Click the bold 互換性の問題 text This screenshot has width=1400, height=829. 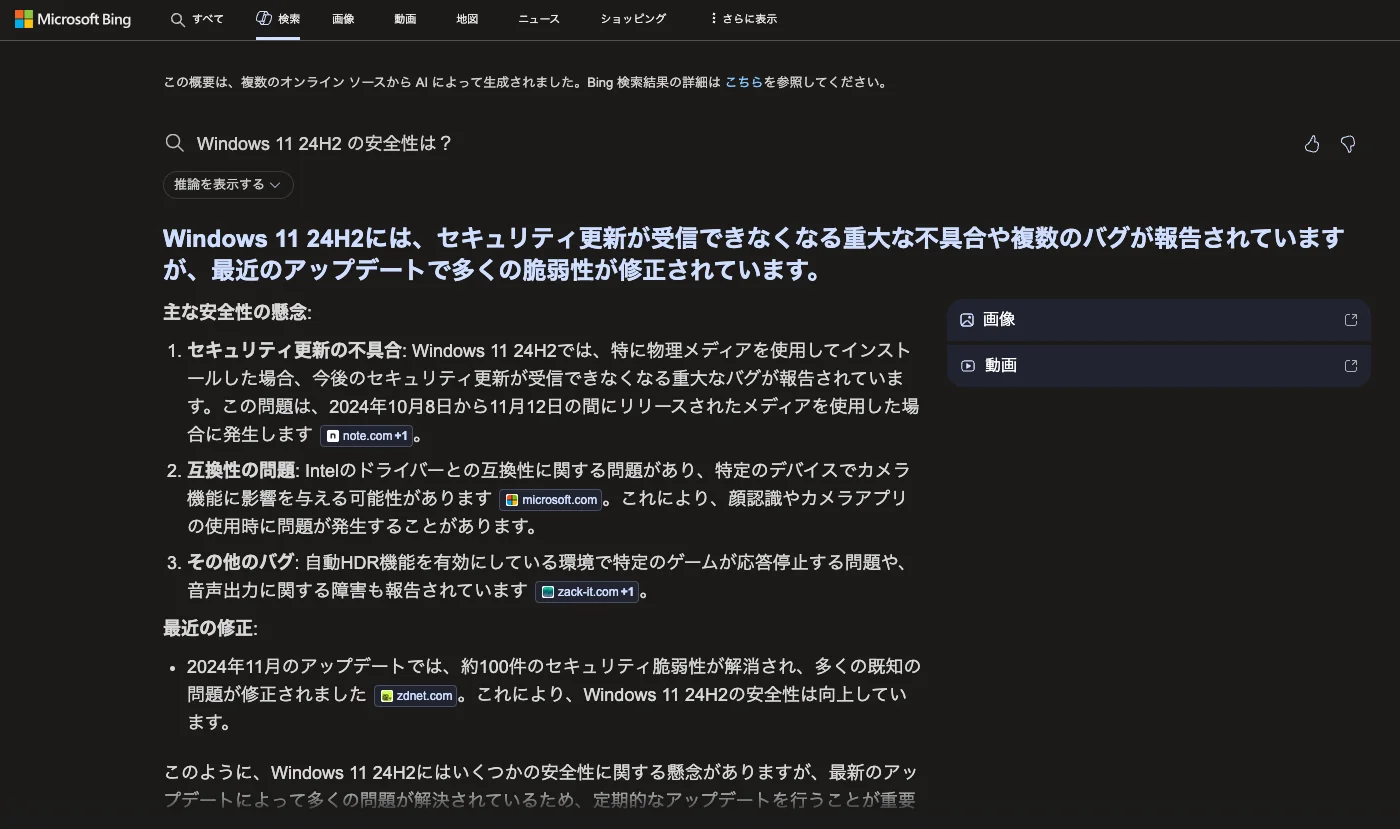(241, 470)
